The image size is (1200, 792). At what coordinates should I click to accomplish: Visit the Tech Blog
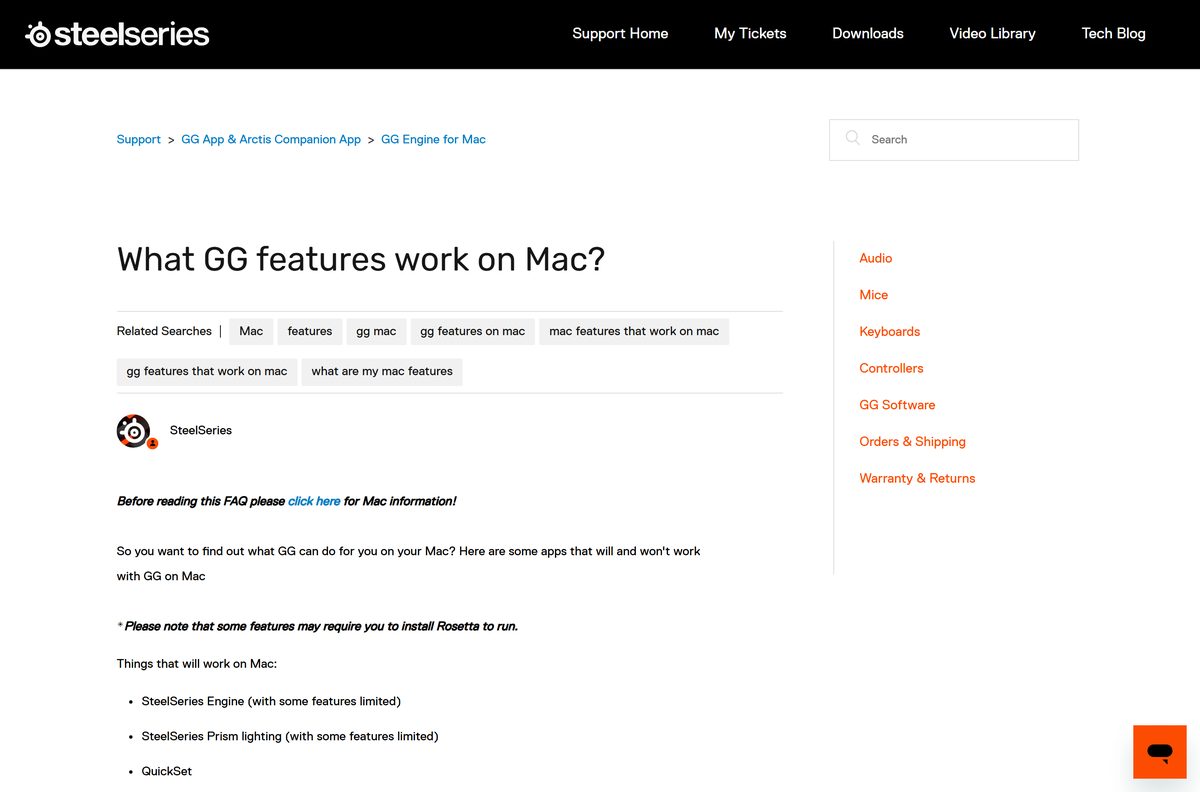click(x=1113, y=34)
